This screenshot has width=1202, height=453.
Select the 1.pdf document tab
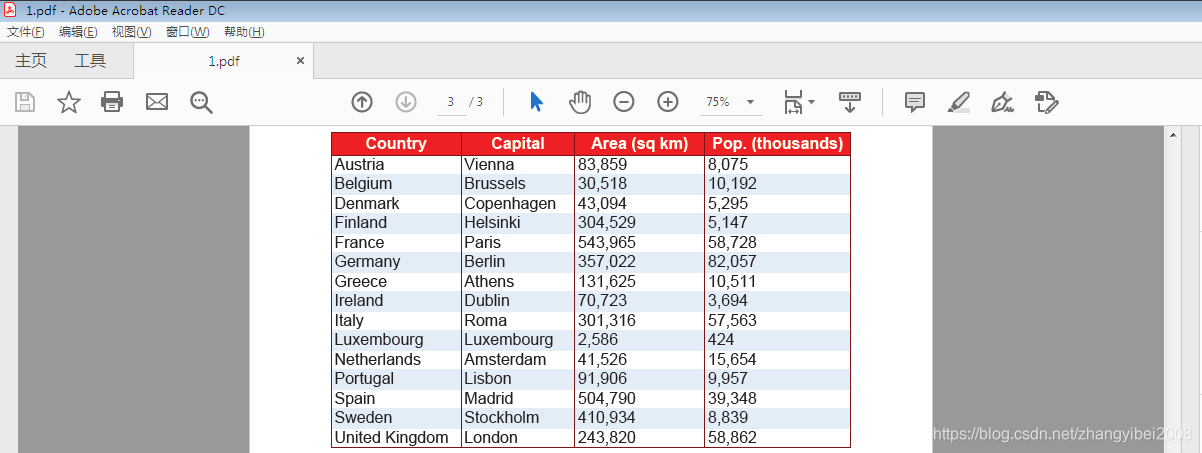224,61
